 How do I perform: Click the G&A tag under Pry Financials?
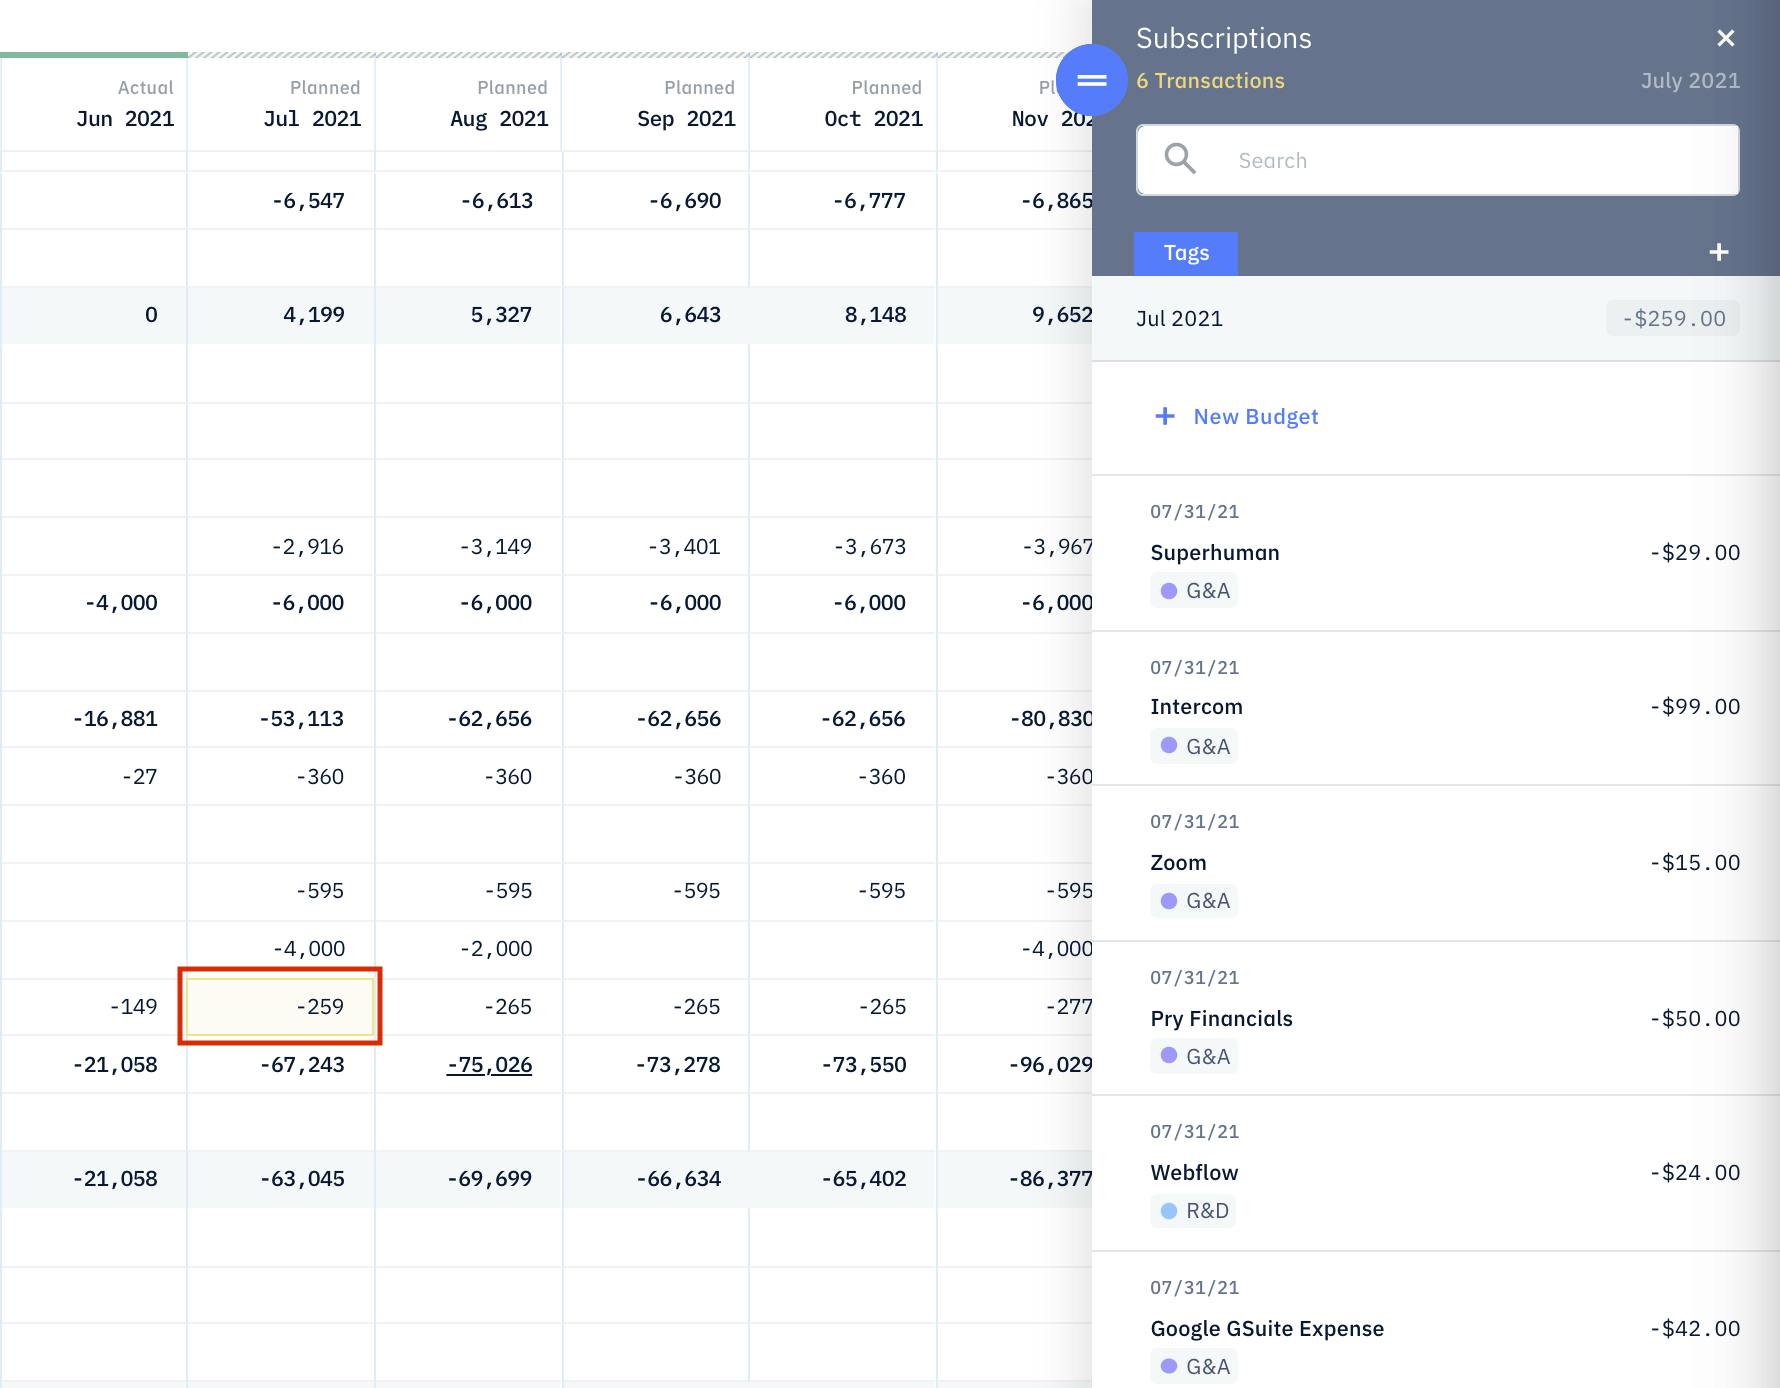[1194, 1056]
